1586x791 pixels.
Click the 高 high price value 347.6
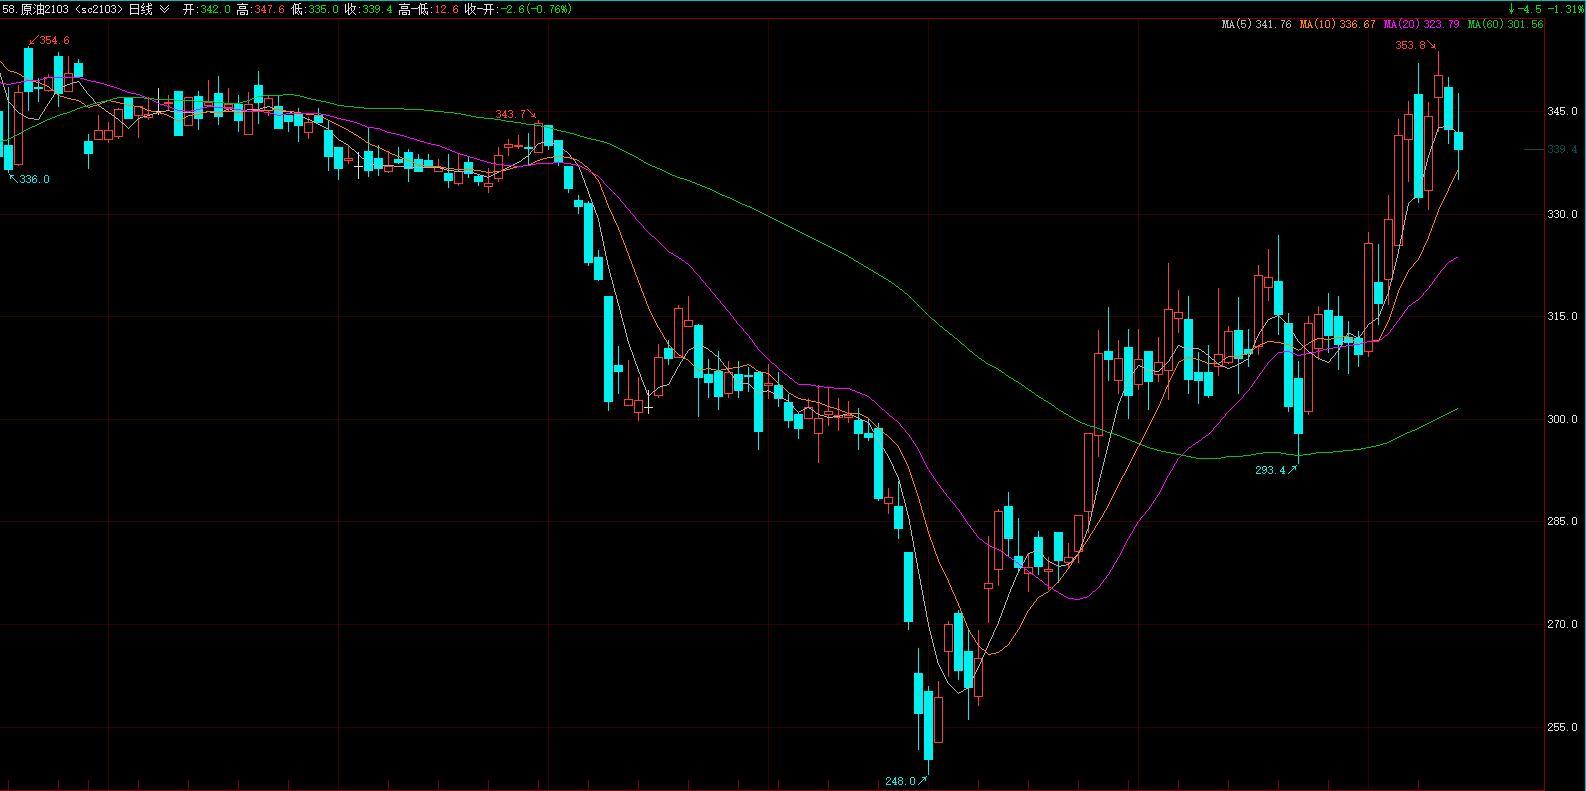click(269, 9)
